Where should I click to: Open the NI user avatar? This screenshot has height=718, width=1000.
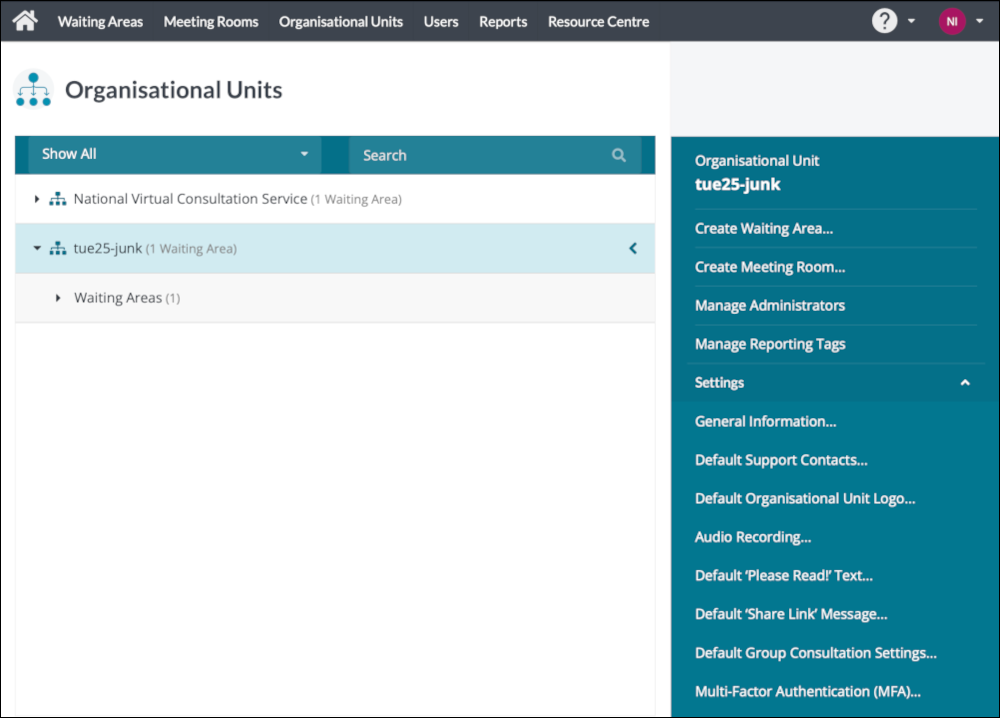[952, 21]
